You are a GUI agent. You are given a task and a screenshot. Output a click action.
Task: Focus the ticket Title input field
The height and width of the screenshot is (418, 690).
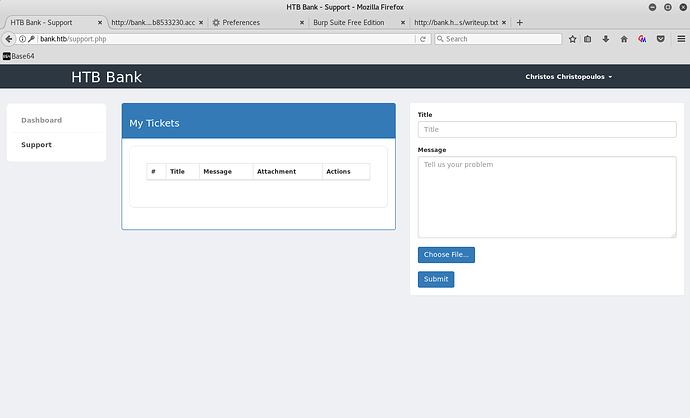pos(546,129)
